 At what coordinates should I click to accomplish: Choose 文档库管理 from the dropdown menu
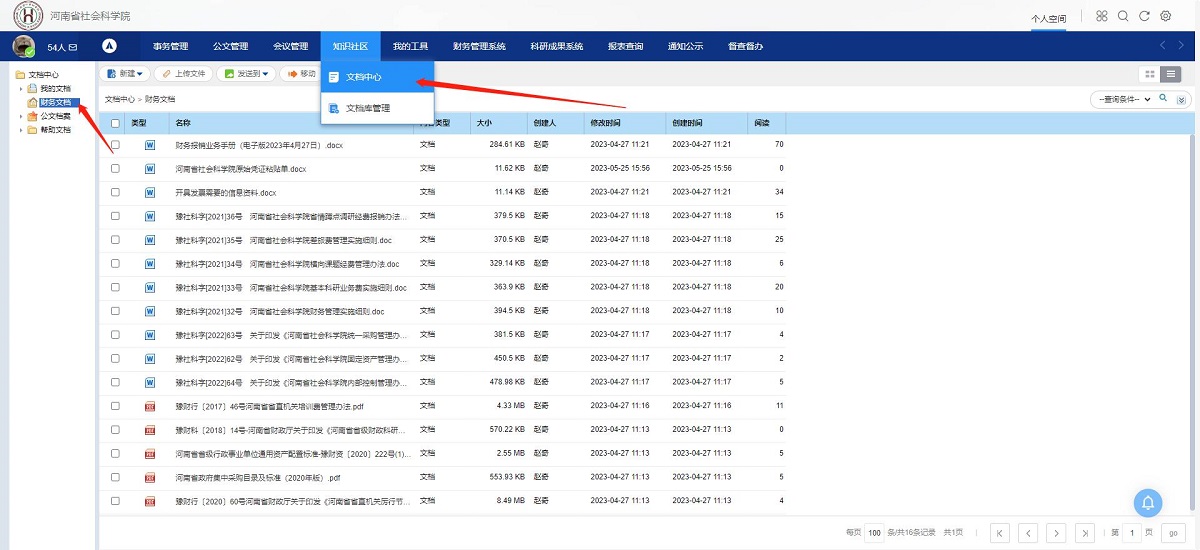pyautogui.click(x=367, y=108)
